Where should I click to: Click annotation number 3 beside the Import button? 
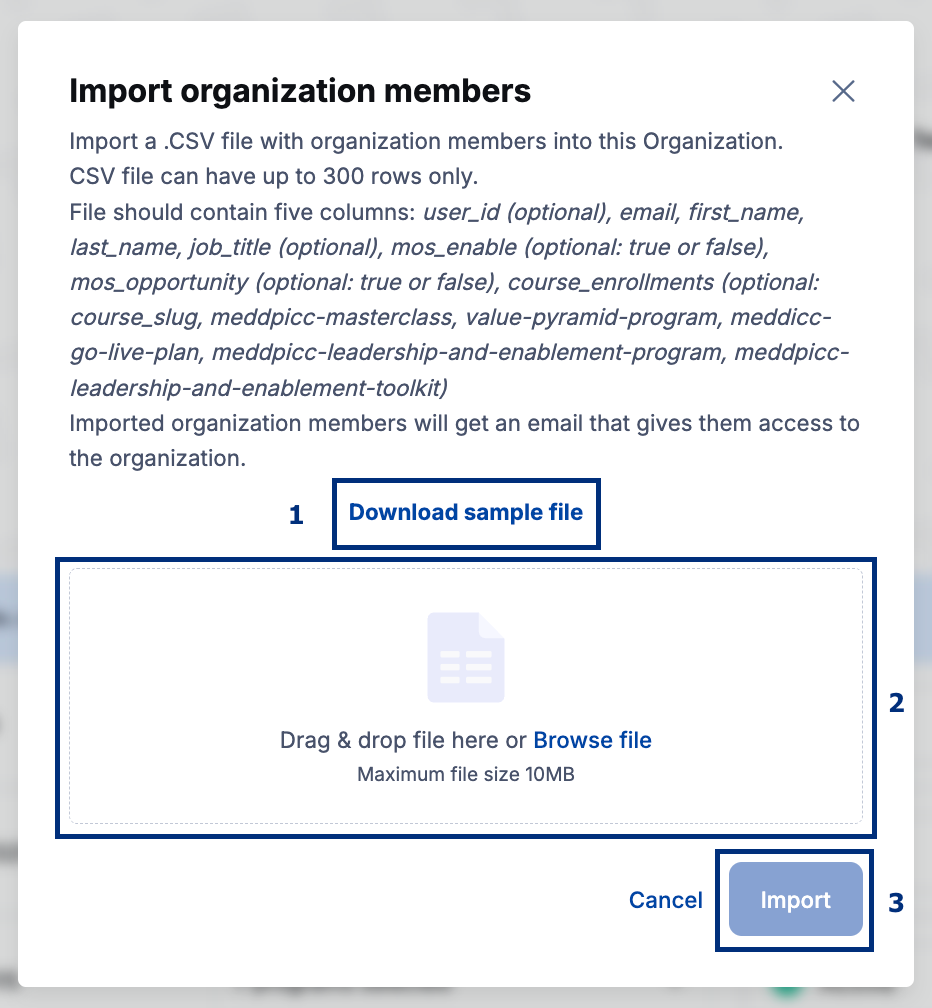(x=896, y=903)
